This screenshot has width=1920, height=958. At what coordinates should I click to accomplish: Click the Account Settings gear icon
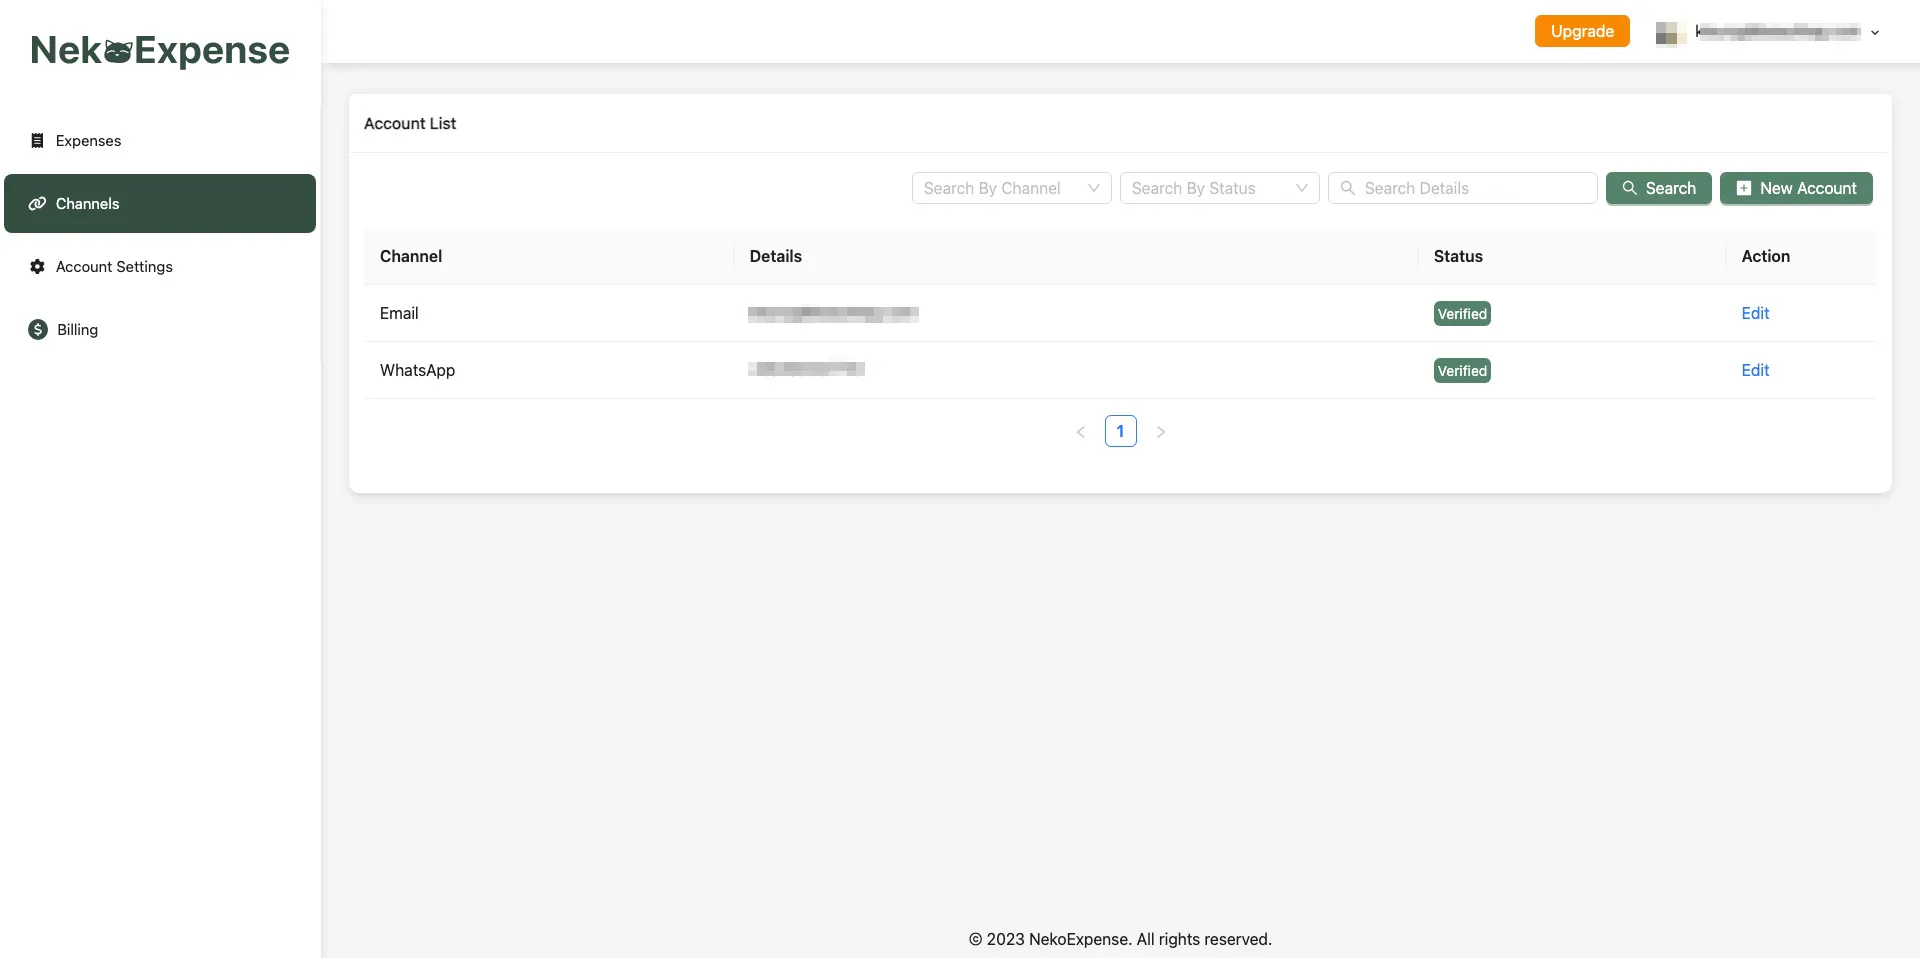[x=37, y=267]
